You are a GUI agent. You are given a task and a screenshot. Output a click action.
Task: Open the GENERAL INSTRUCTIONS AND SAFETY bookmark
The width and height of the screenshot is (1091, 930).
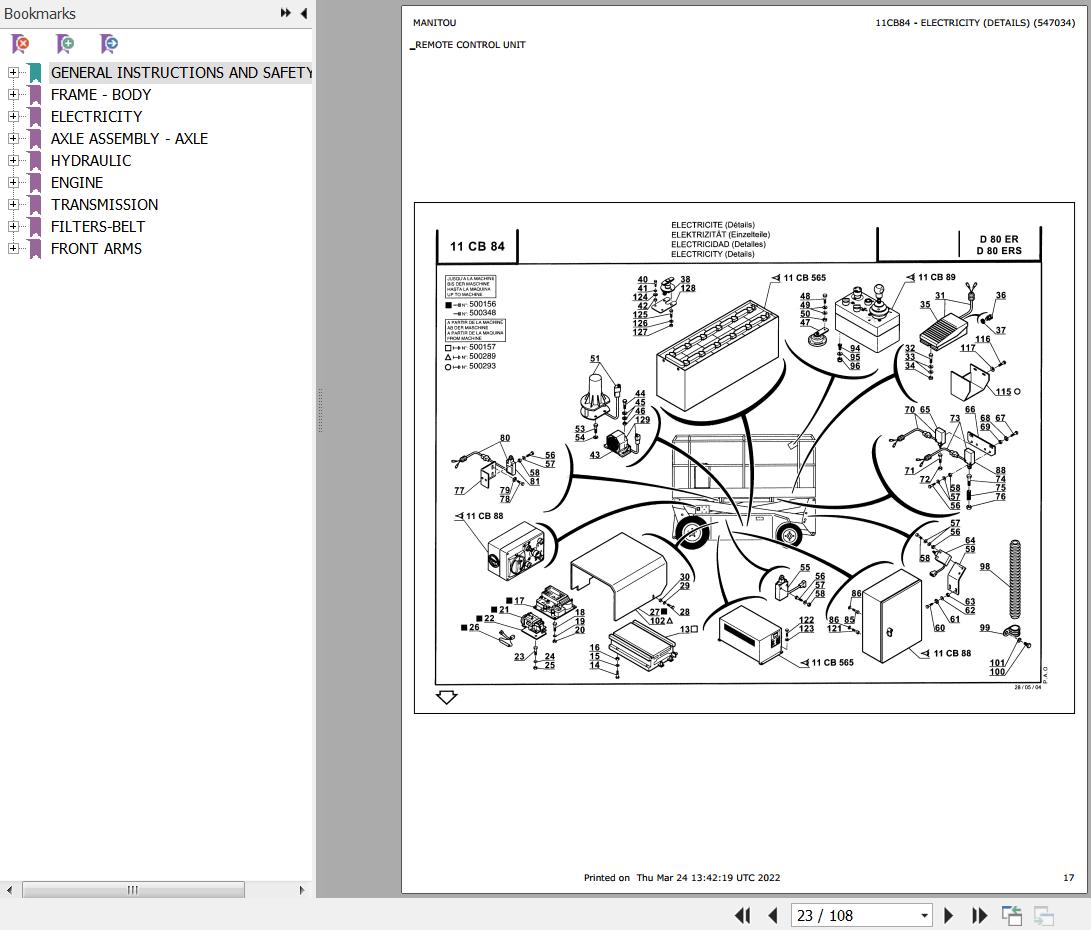[x=181, y=72]
